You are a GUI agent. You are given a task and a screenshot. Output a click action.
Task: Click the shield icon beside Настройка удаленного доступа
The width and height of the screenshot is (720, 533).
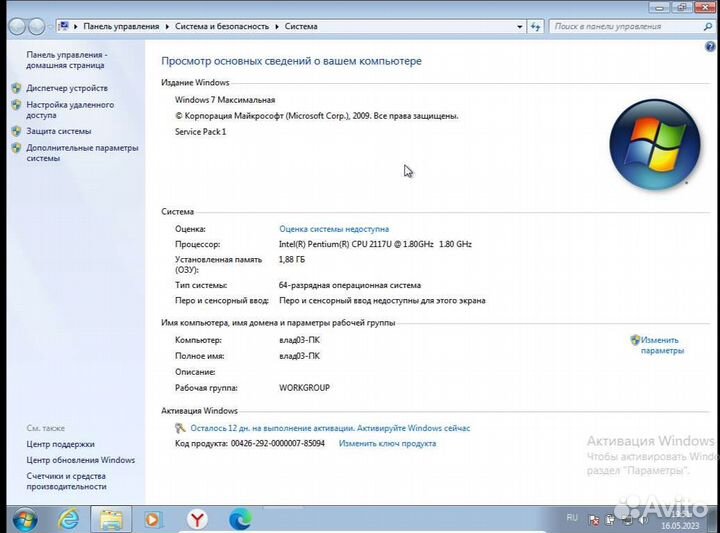coord(17,105)
